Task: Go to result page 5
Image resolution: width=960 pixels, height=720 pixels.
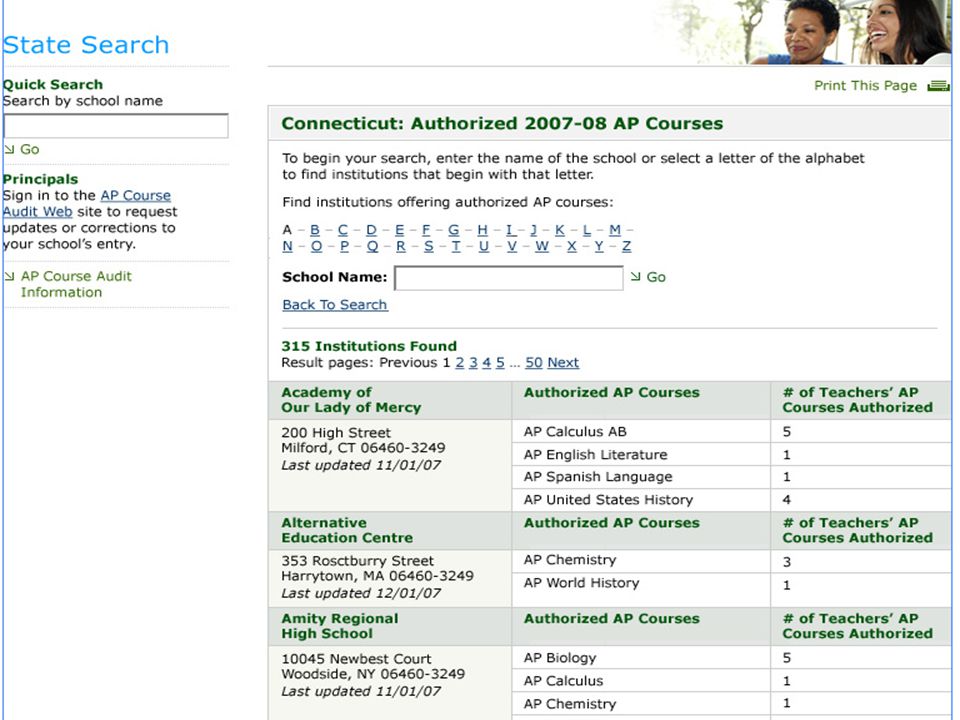Action: (x=500, y=362)
